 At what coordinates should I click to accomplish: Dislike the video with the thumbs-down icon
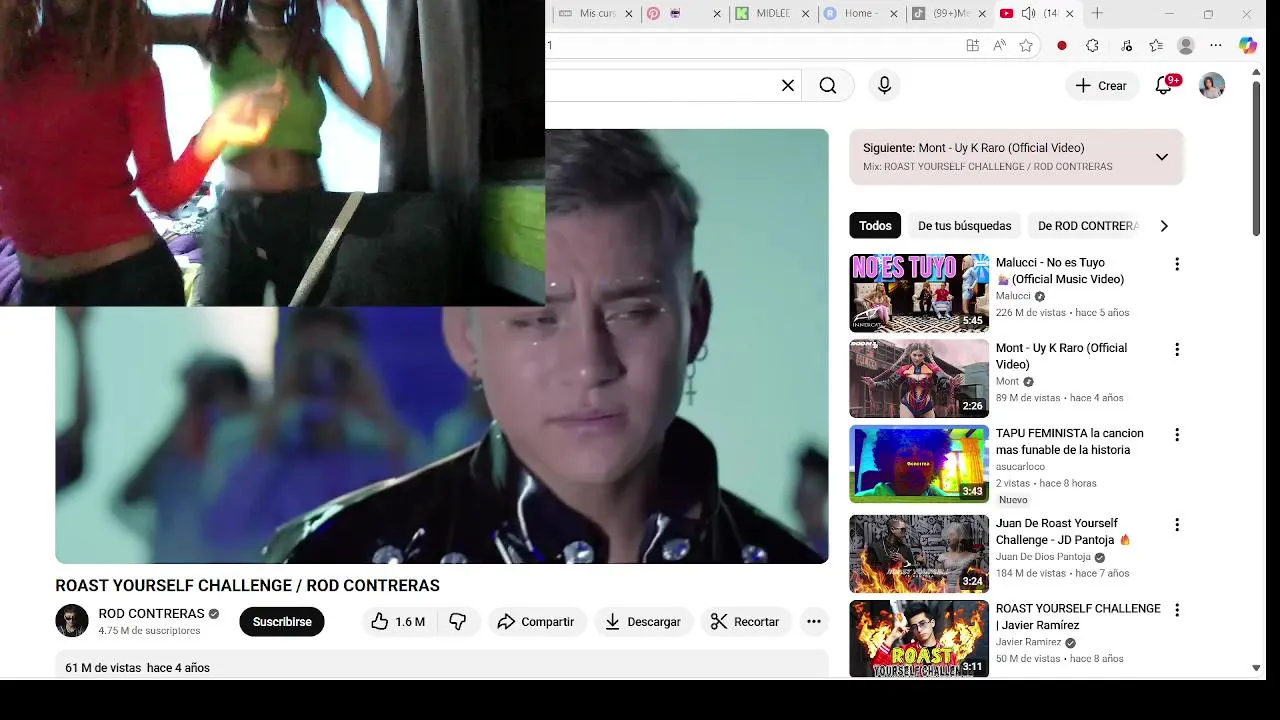tap(458, 622)
